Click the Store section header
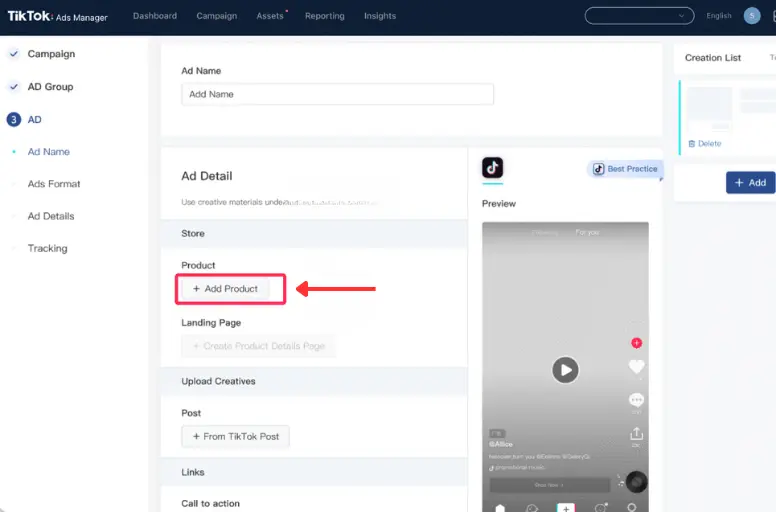The width and height of the screenshot is (776, 512). [314, 233]
